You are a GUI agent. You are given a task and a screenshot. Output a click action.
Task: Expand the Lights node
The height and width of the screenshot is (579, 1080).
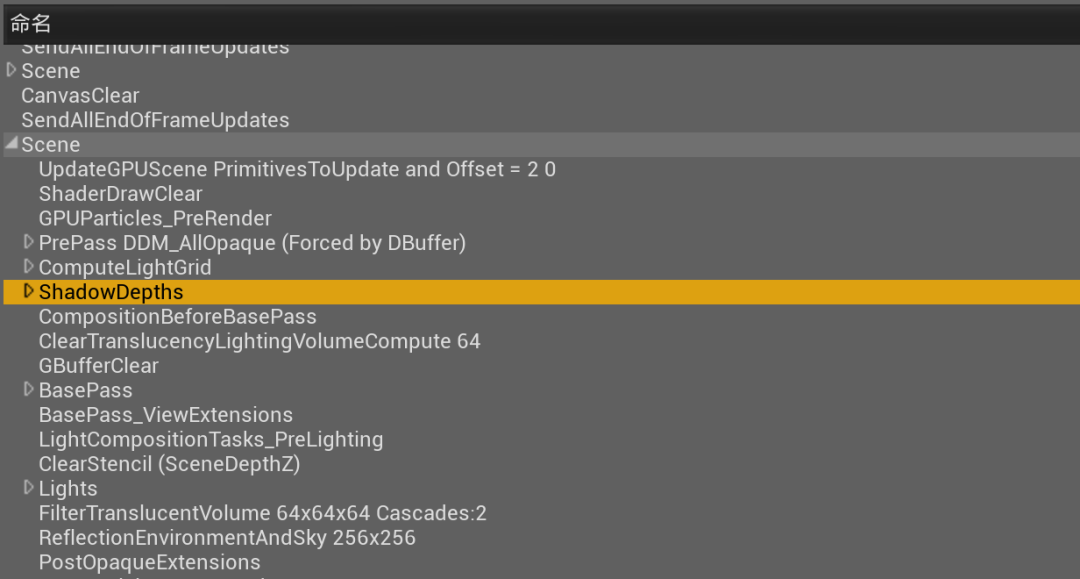(x=29, y=487)
